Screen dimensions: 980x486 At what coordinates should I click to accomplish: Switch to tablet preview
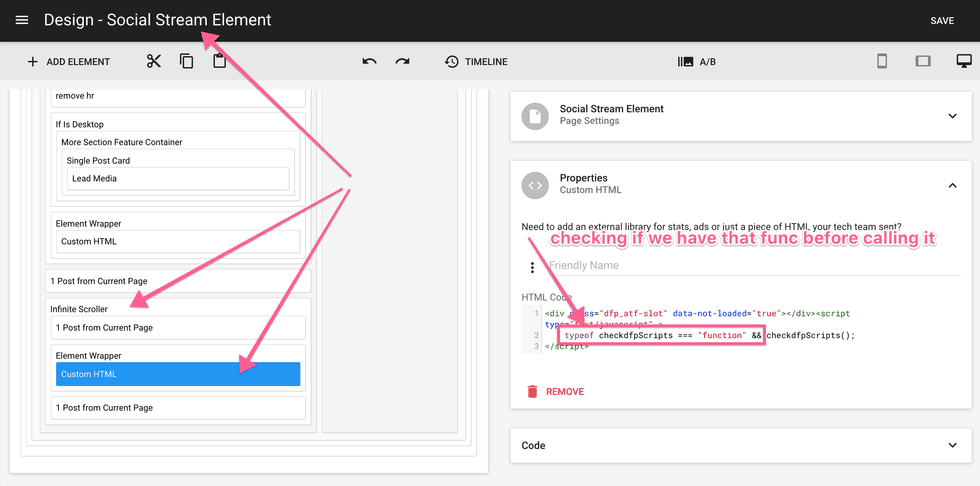pos(922,61)
